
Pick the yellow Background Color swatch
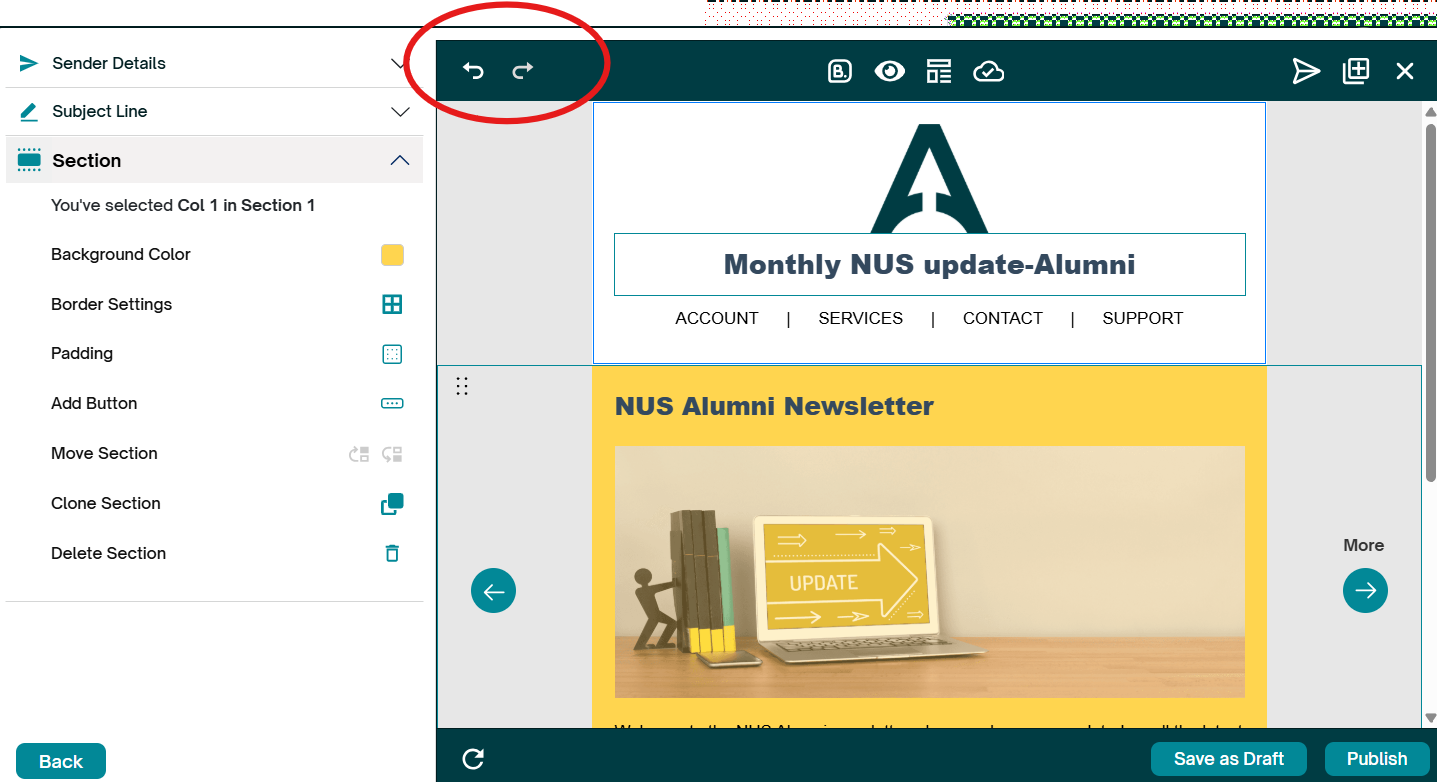pyautogui.click(x=392, y=255)
